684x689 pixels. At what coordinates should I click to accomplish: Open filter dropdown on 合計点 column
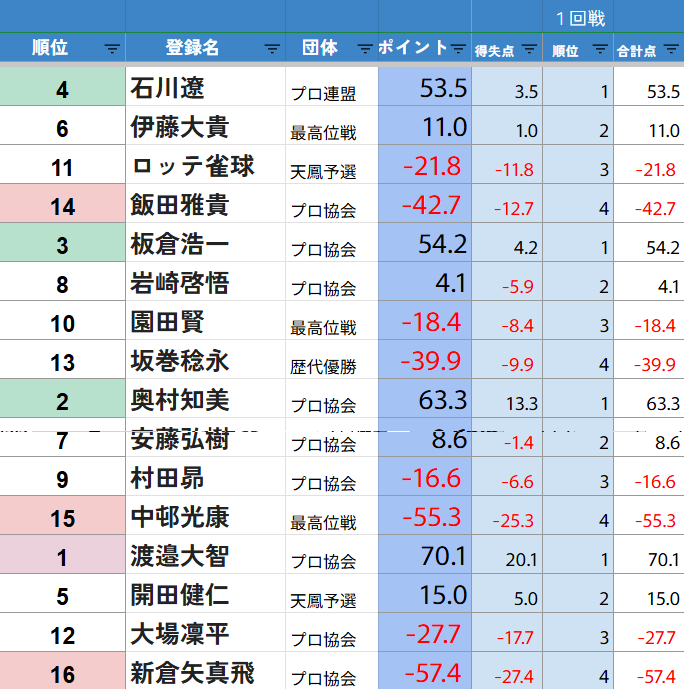[671, 49]
